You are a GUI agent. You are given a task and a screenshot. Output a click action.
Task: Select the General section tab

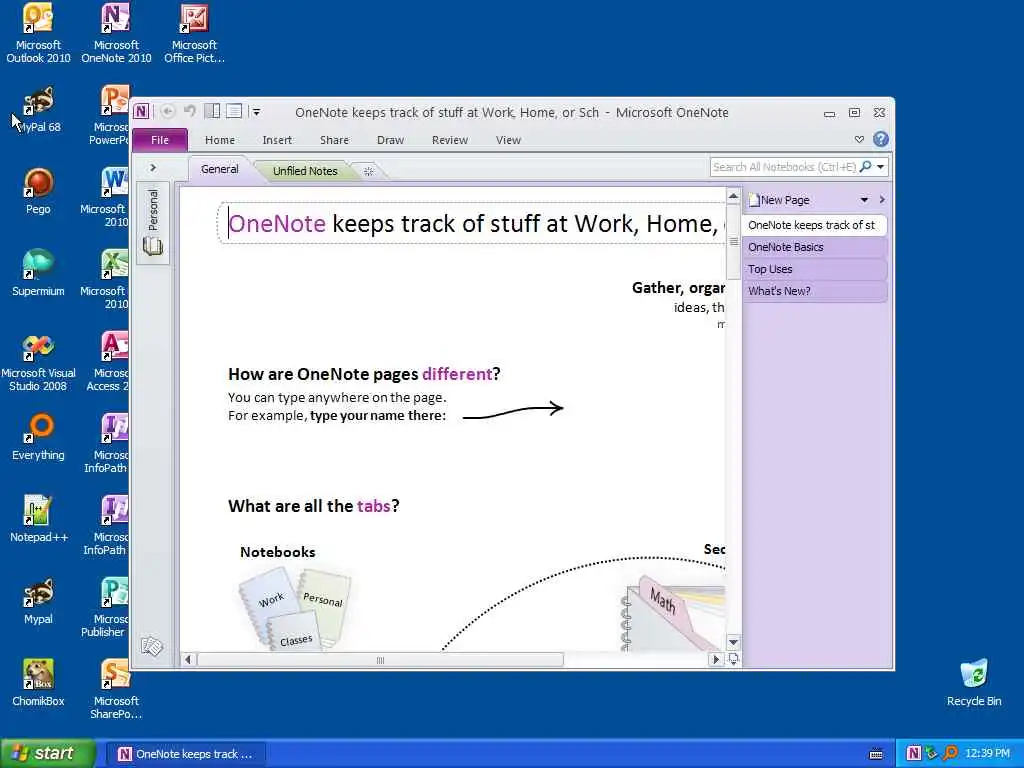[x=219, y=168]
